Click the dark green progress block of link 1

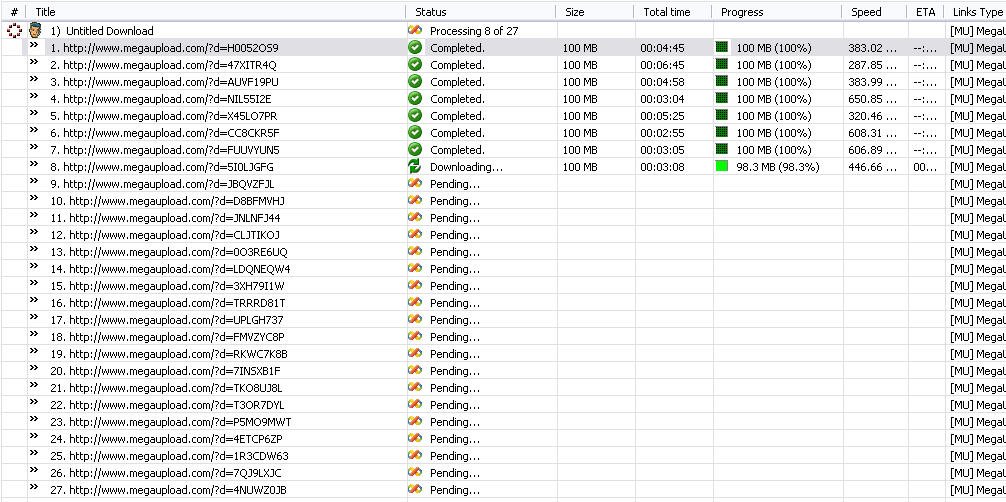722,48
